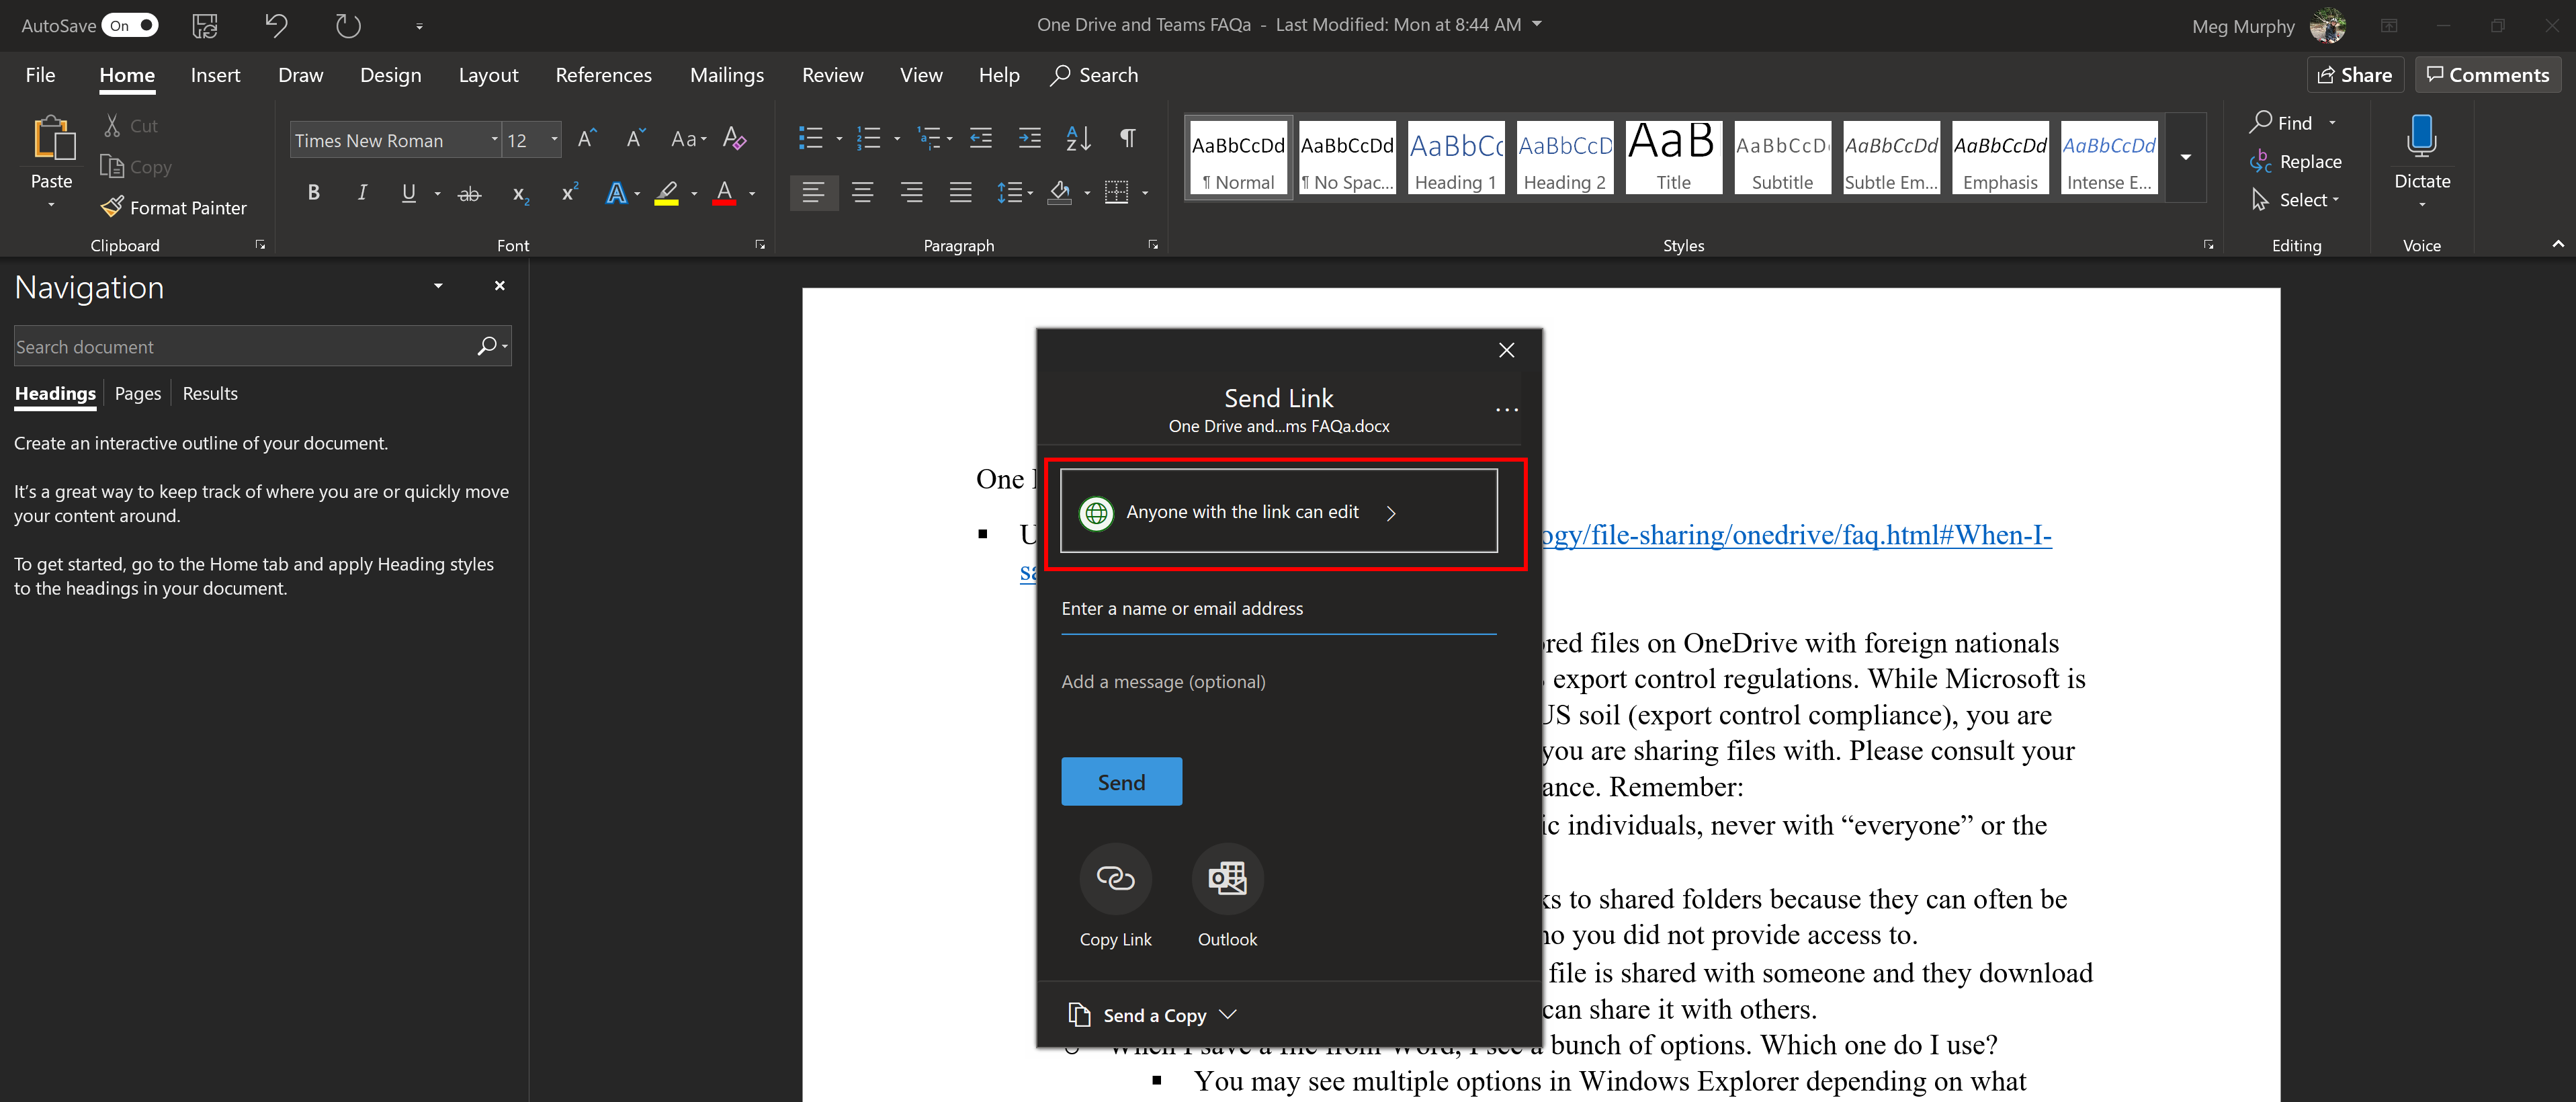Click the Copy Link icon
The image size is (2576, 1102).
[x=1115, y=878]
